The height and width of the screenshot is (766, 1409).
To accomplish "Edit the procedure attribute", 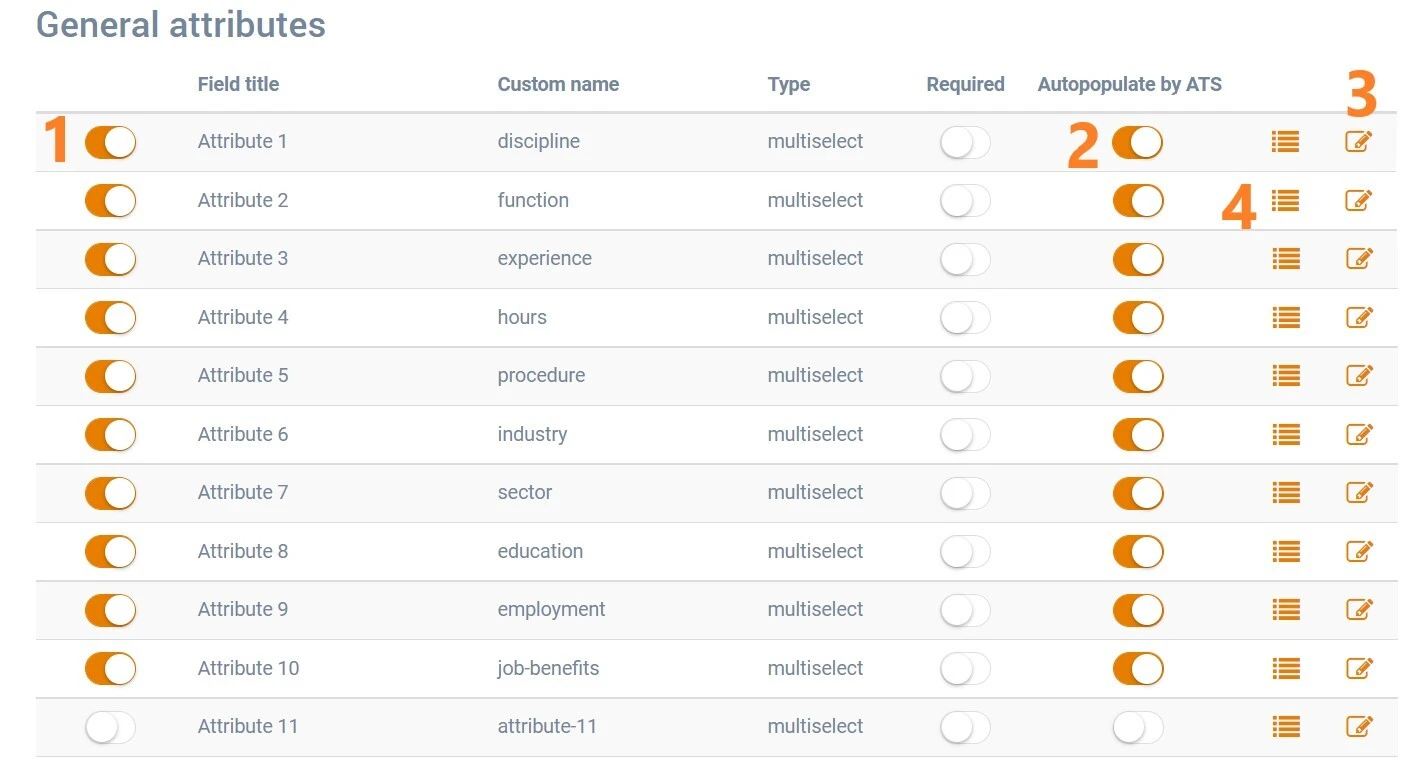I will 1358,376.
